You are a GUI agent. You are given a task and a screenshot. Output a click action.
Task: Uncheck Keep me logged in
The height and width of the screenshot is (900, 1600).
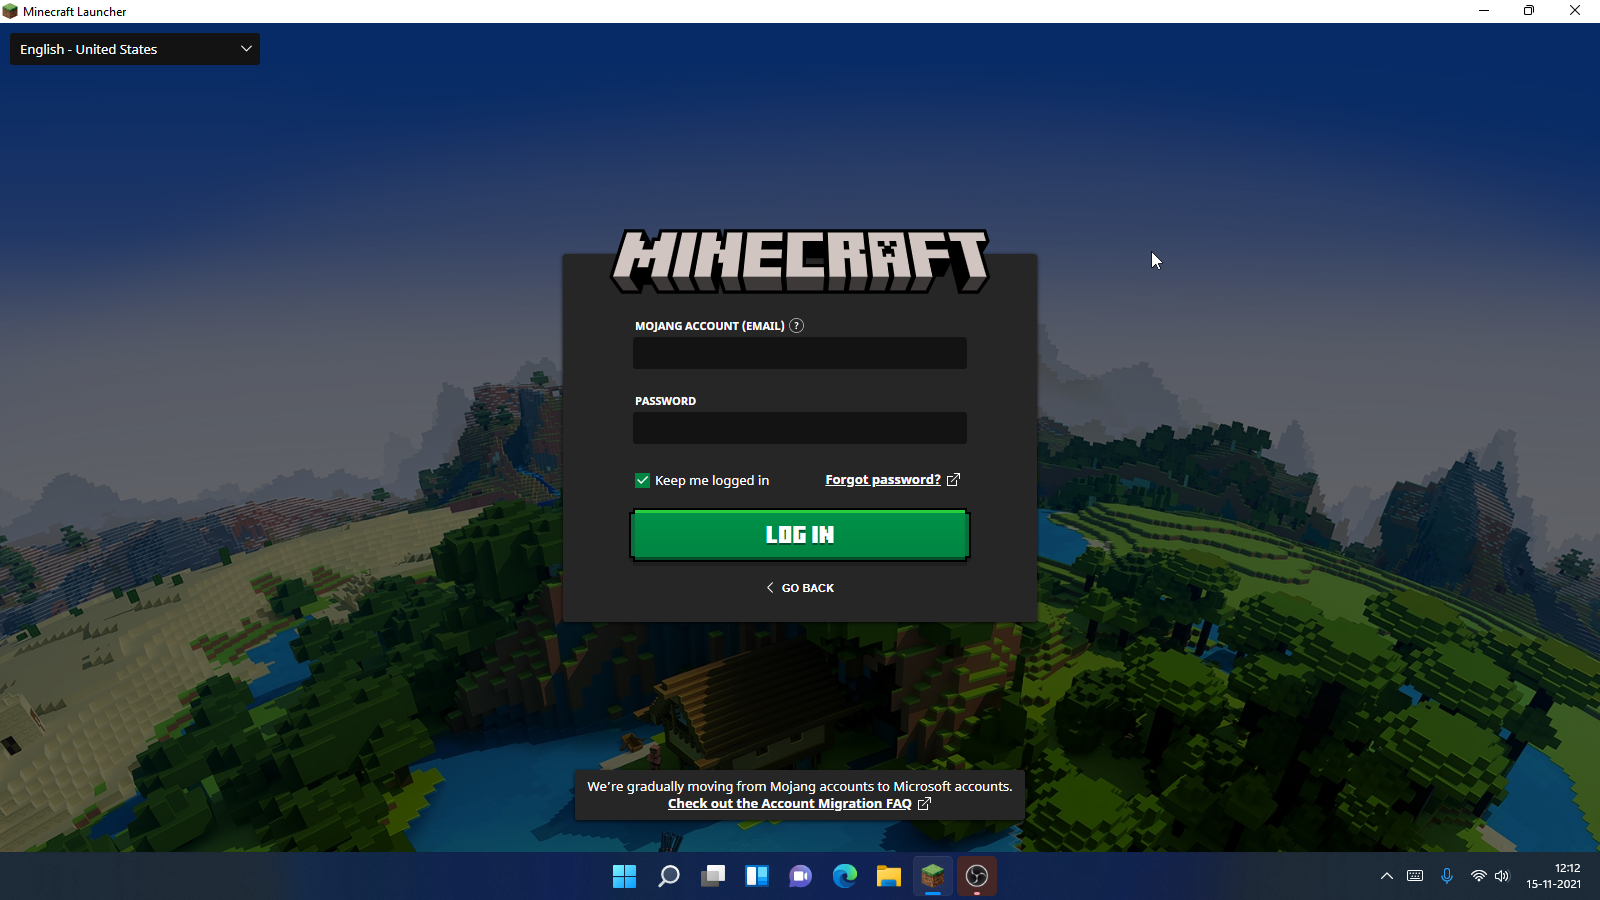coord(642,481)
